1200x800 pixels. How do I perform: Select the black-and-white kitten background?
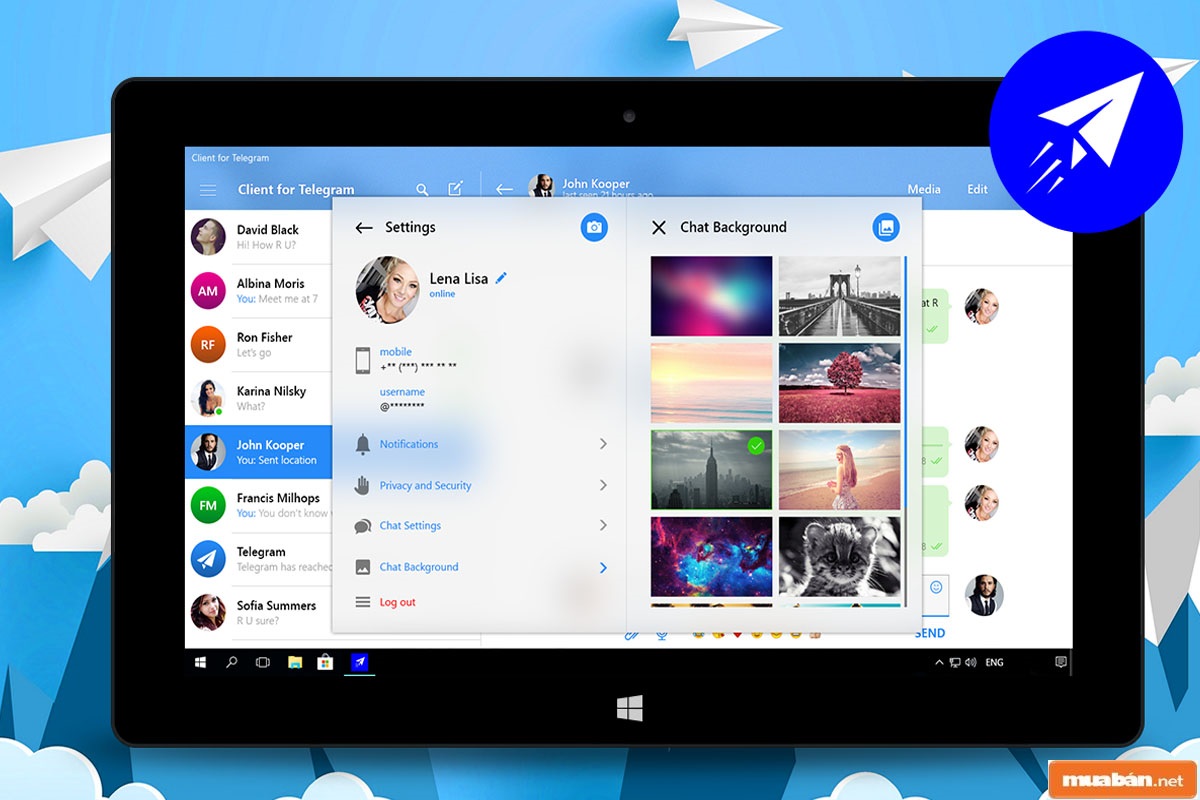pos(839,557)
